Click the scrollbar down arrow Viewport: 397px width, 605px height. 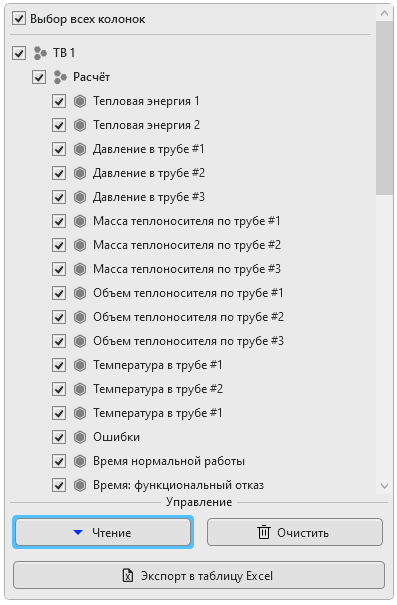pos(384,486)
